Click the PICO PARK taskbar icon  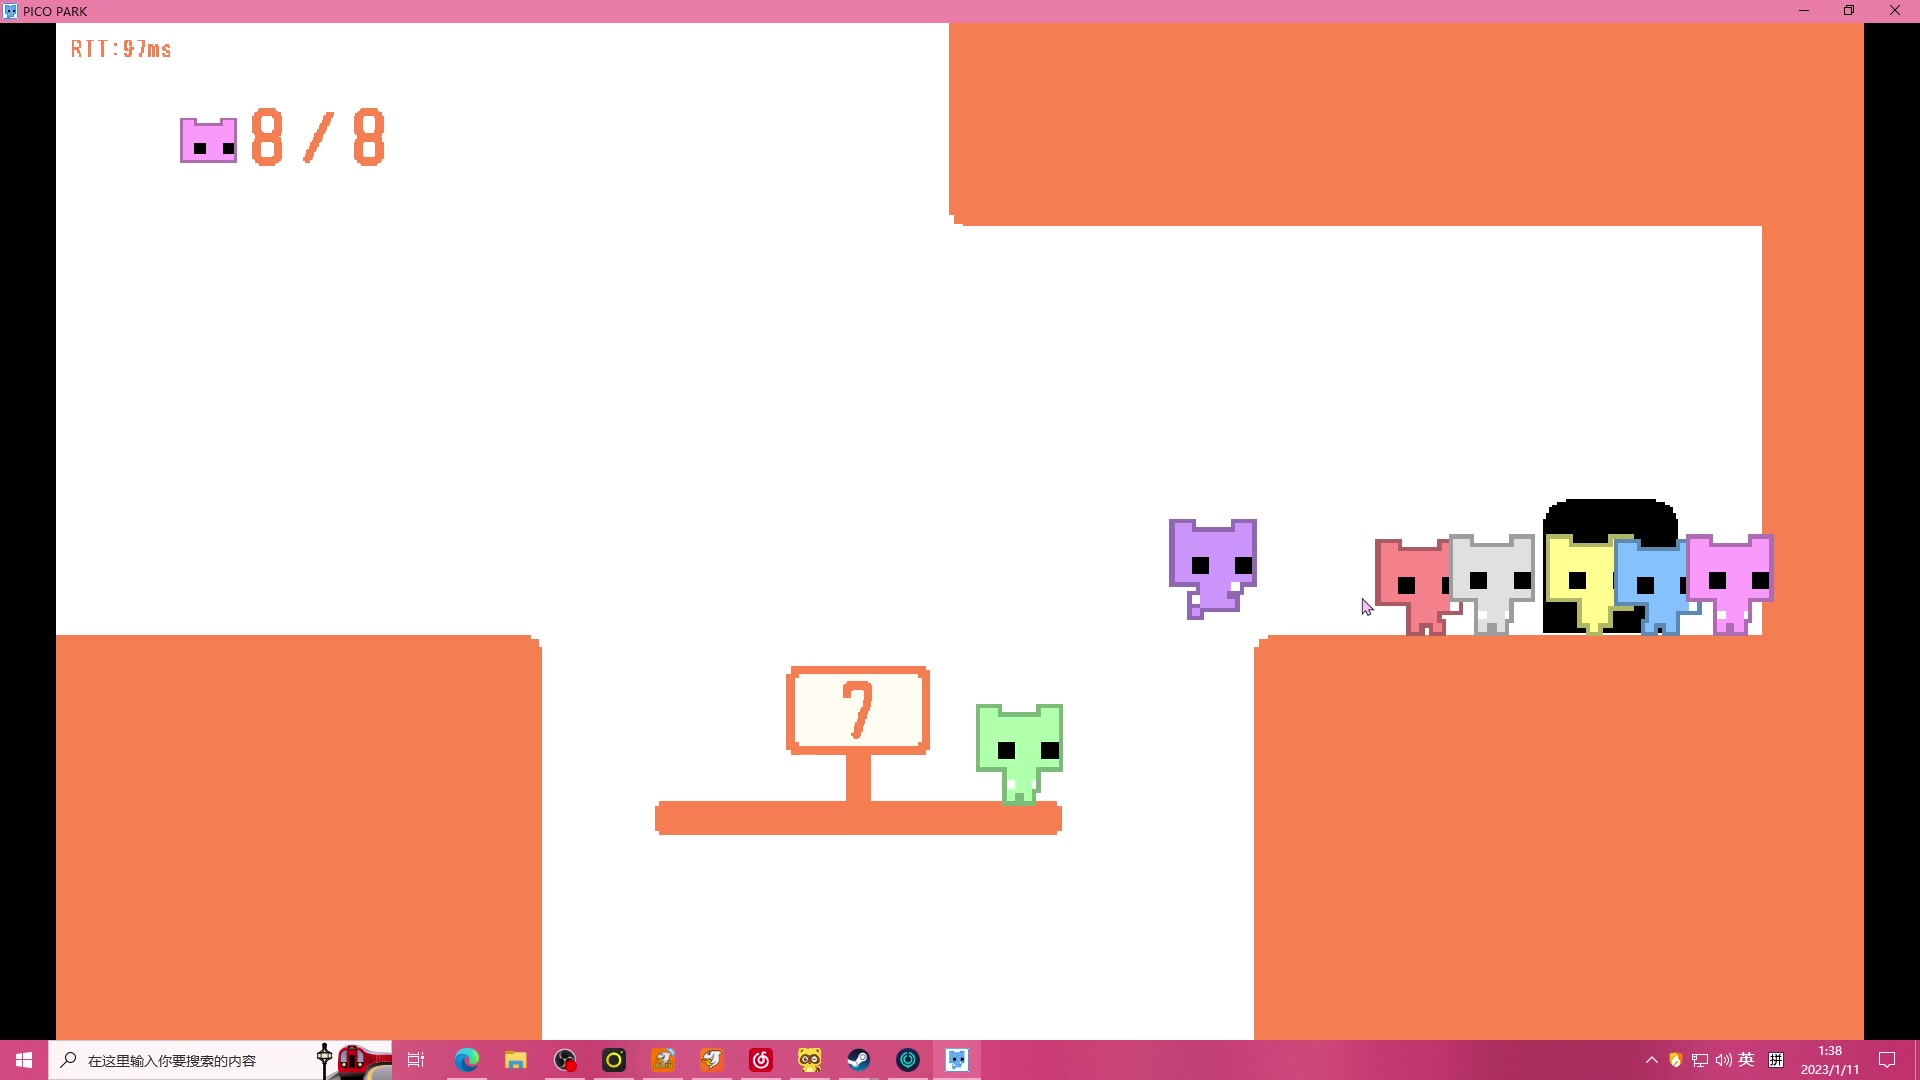(x=957, y=1060)
